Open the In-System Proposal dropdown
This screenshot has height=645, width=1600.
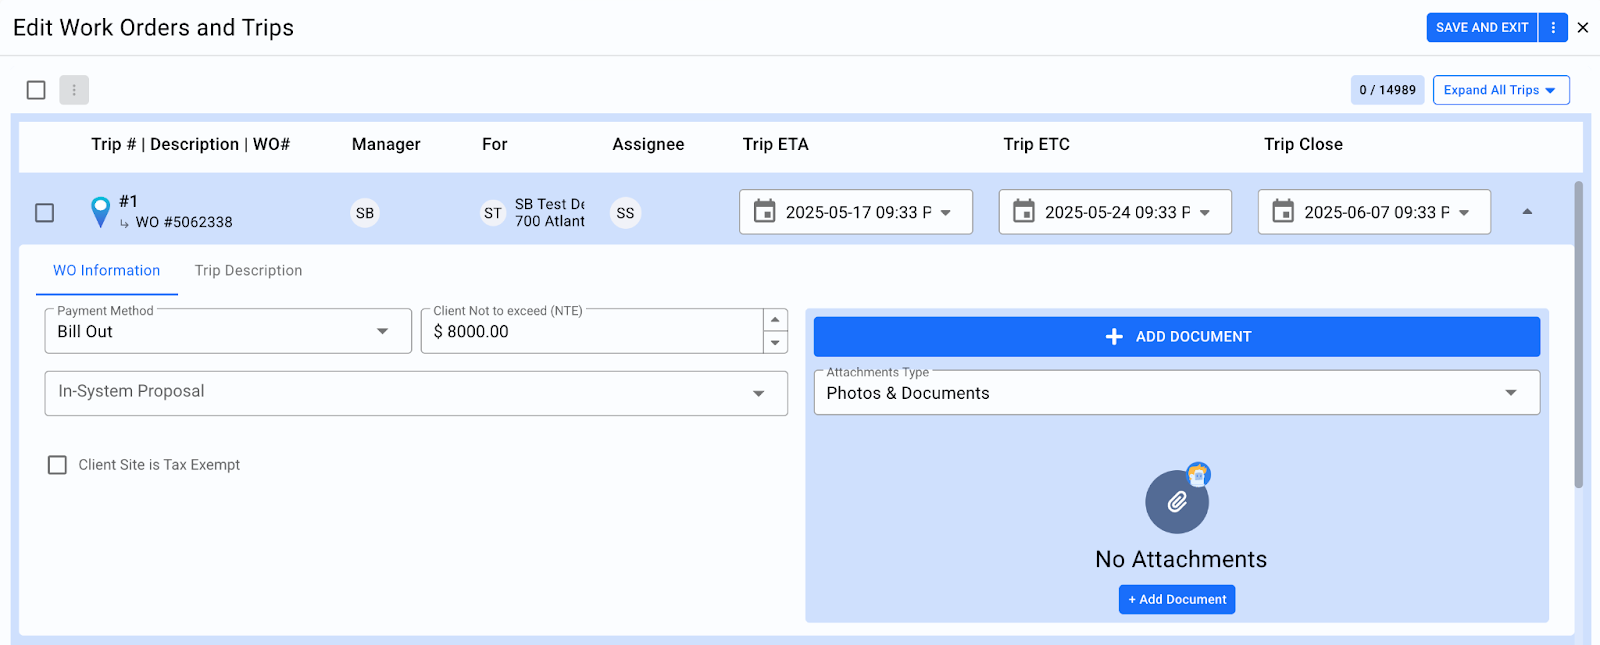coord(416,393)
